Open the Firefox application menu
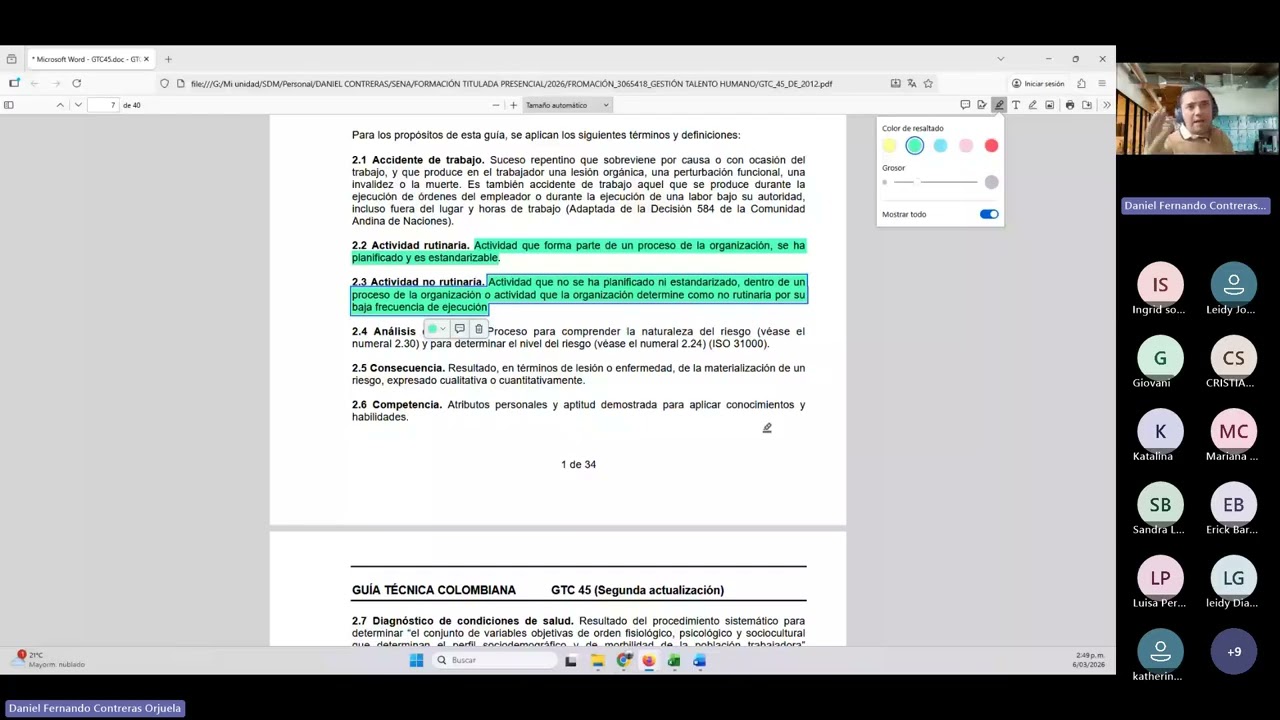1280x720 pixels. coord(1102,83)
